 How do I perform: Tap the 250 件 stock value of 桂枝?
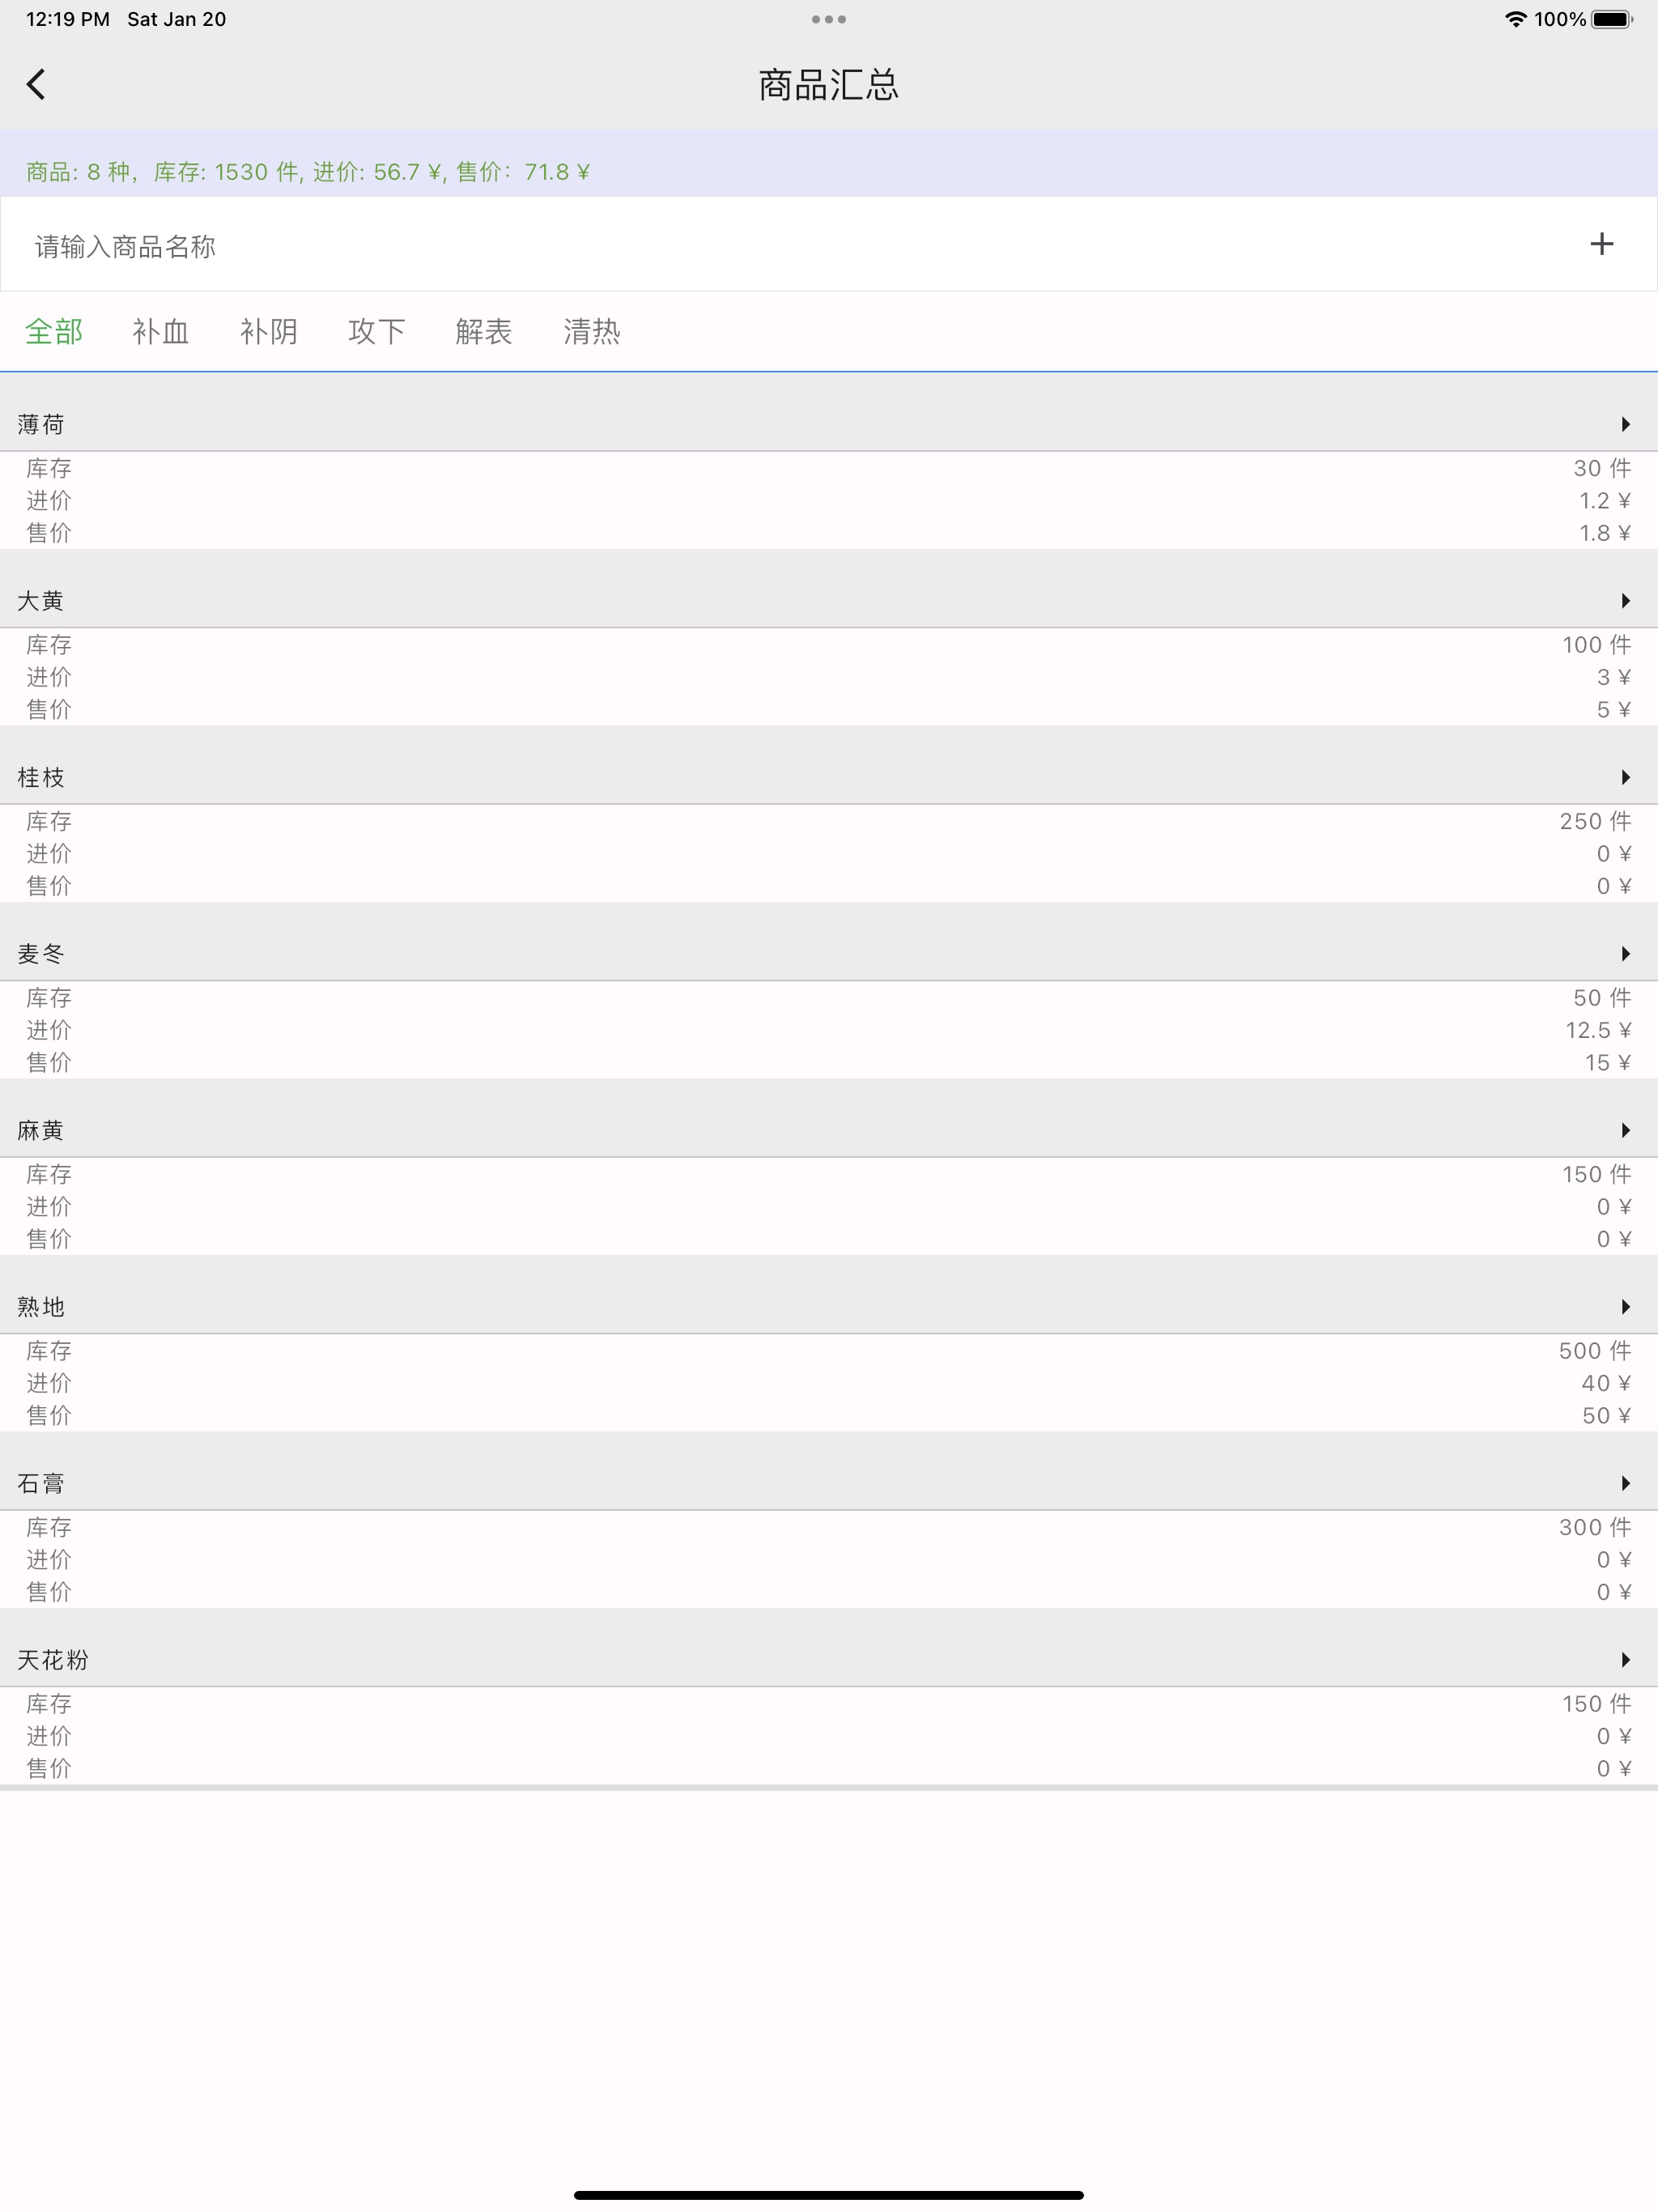click(x=1595, y=821)
